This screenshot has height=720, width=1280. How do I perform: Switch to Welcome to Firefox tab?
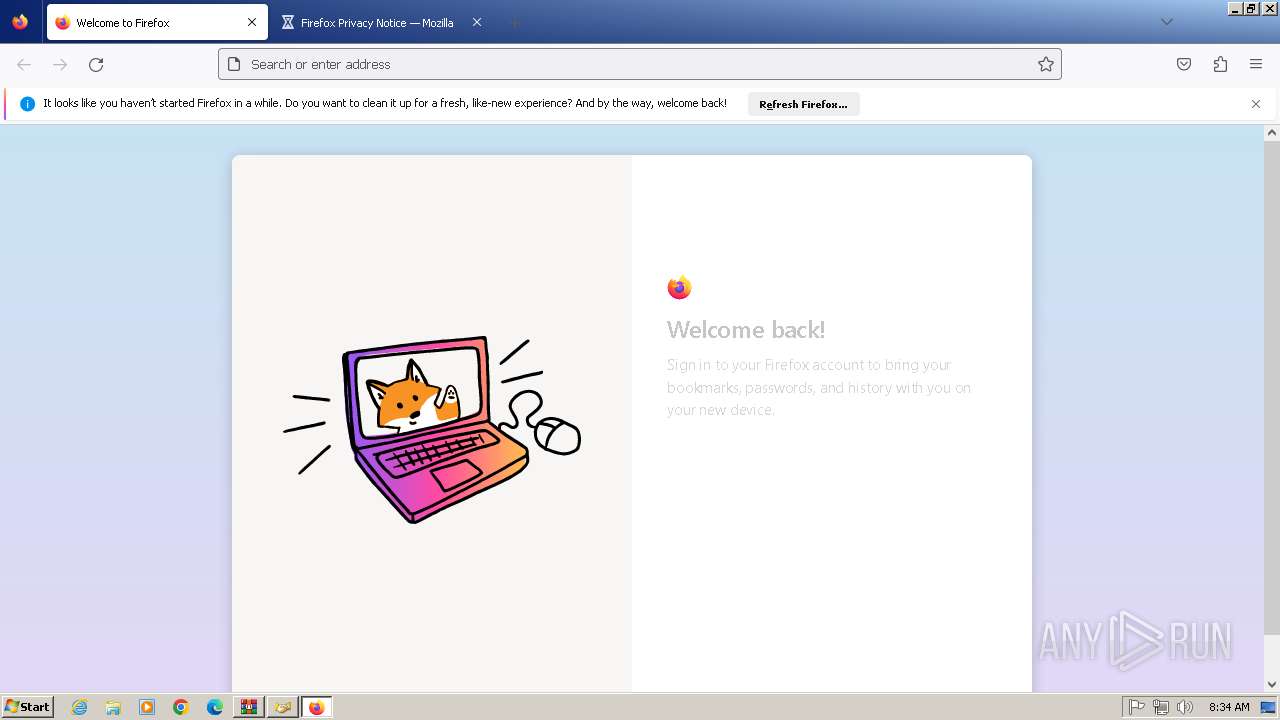(157, 22)
